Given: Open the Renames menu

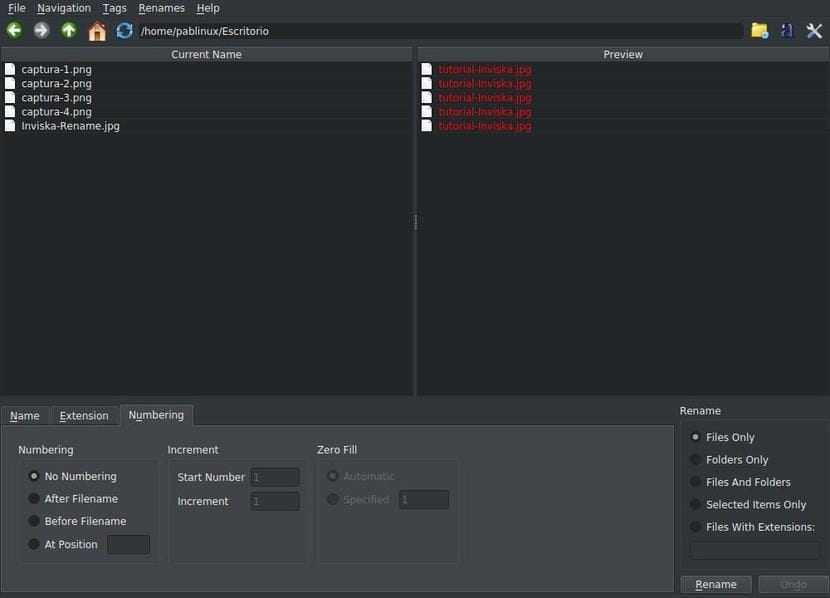Looking at the screenshot, I should (x=161, y=8).
